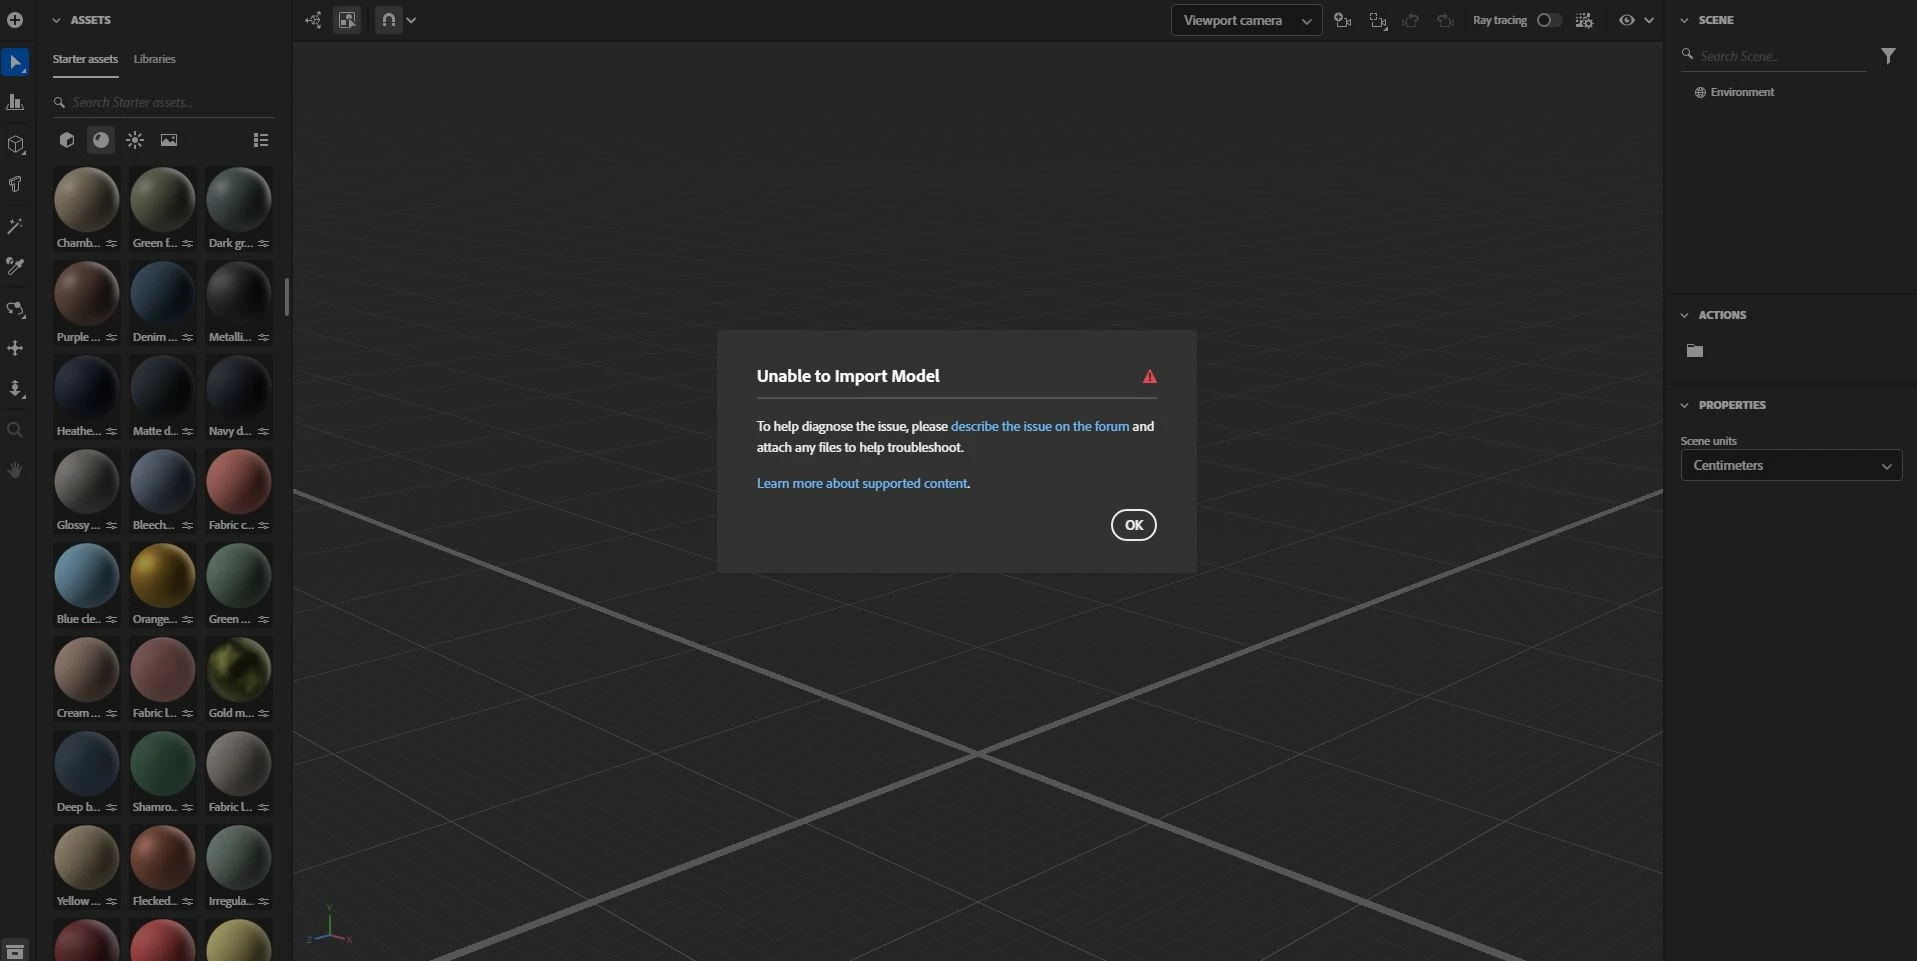Toggle the Models asset filter
1917x961 pixels.
(67, 140)
